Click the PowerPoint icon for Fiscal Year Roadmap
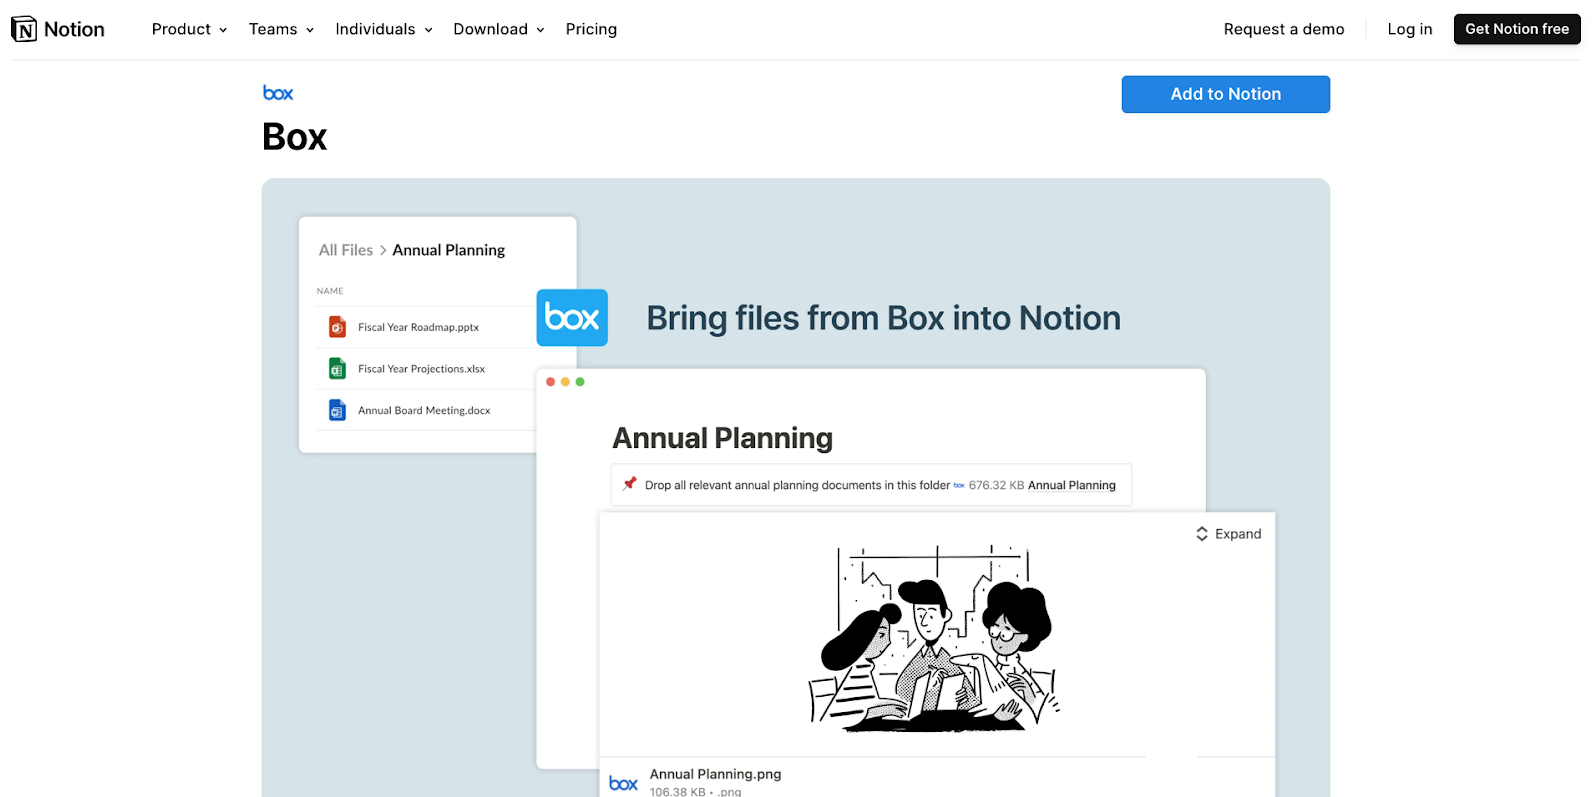 pos(338,327)
